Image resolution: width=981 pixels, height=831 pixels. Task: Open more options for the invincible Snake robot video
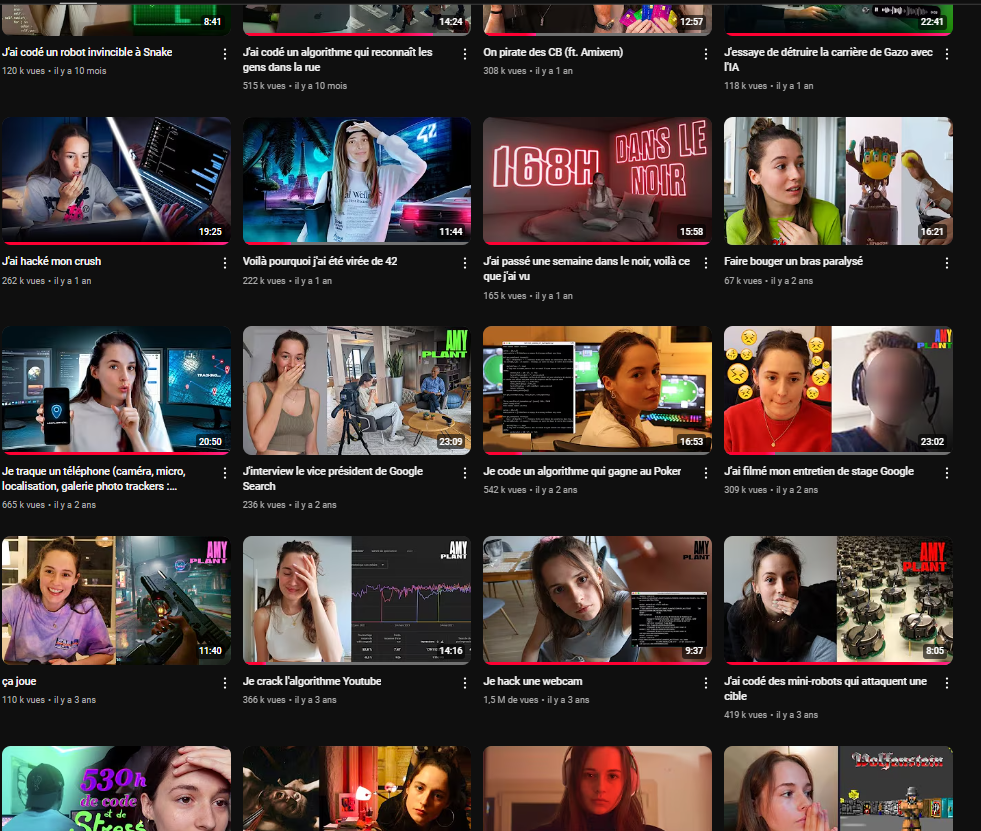[224, 54]
